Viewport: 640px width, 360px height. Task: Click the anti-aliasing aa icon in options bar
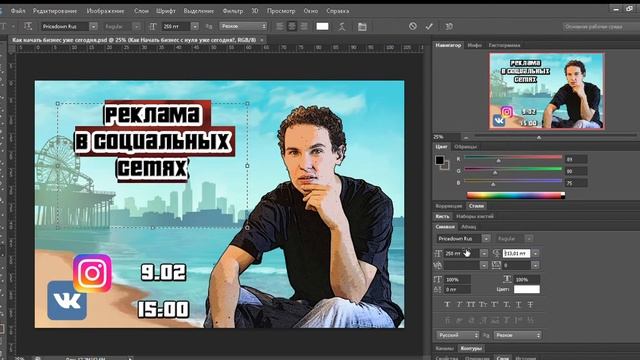[x=209, y=27]
